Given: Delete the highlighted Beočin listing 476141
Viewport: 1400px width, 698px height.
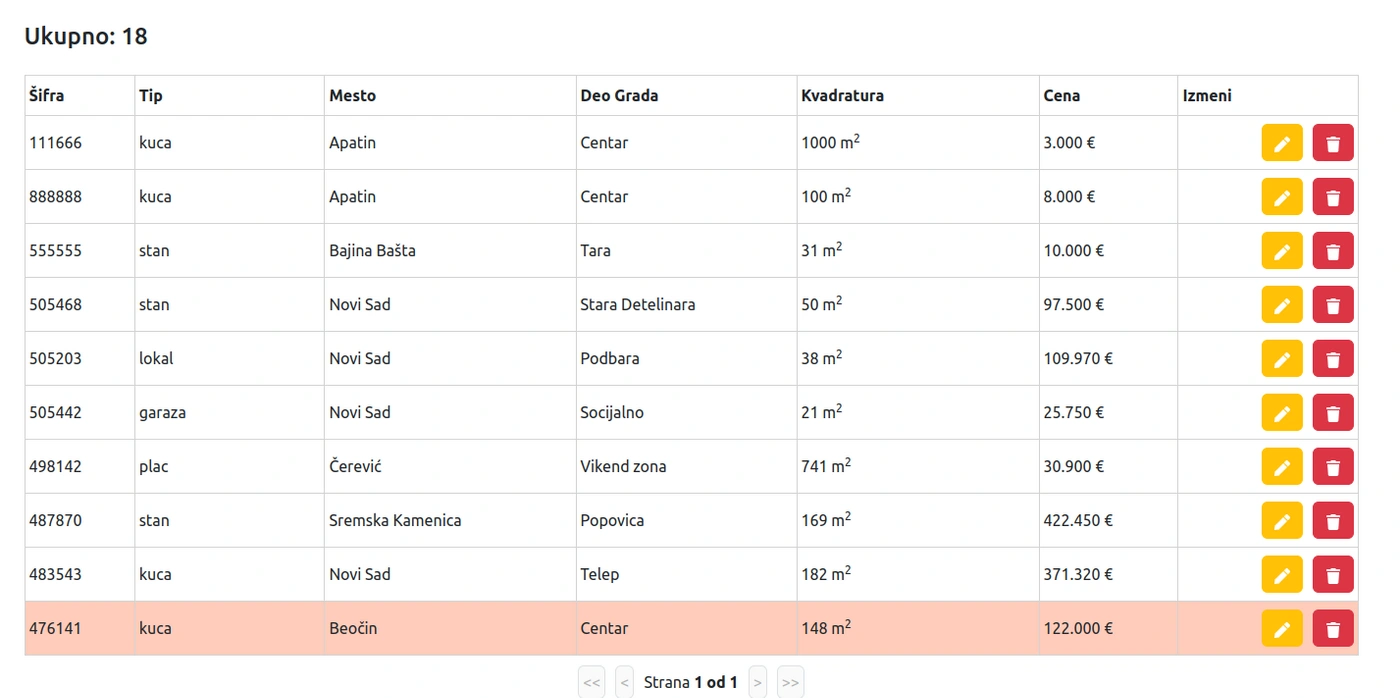Looking at the screenshot, I should point(1333,629).
